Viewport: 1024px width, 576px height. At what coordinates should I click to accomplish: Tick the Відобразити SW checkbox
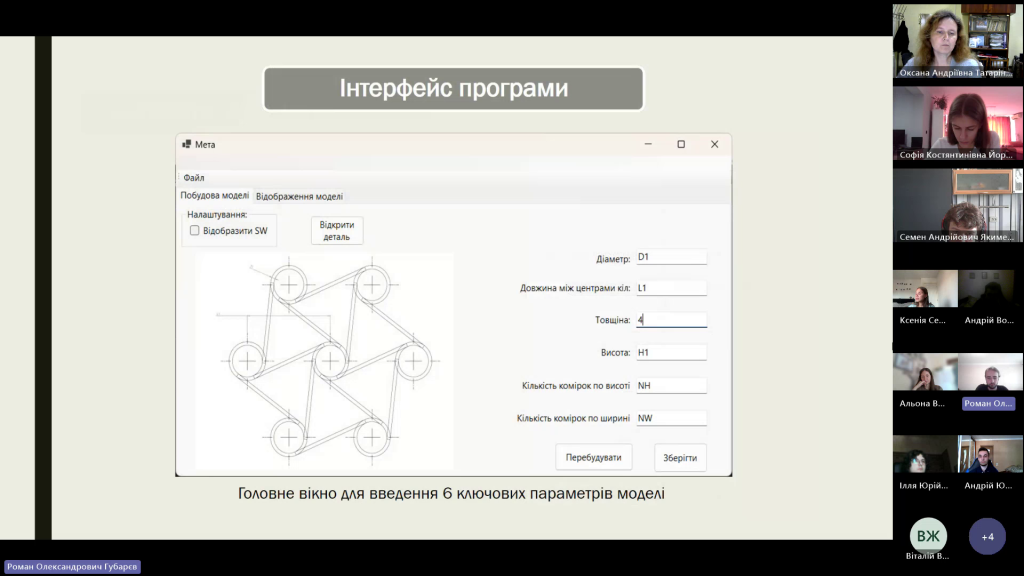[x=195, y=231]
